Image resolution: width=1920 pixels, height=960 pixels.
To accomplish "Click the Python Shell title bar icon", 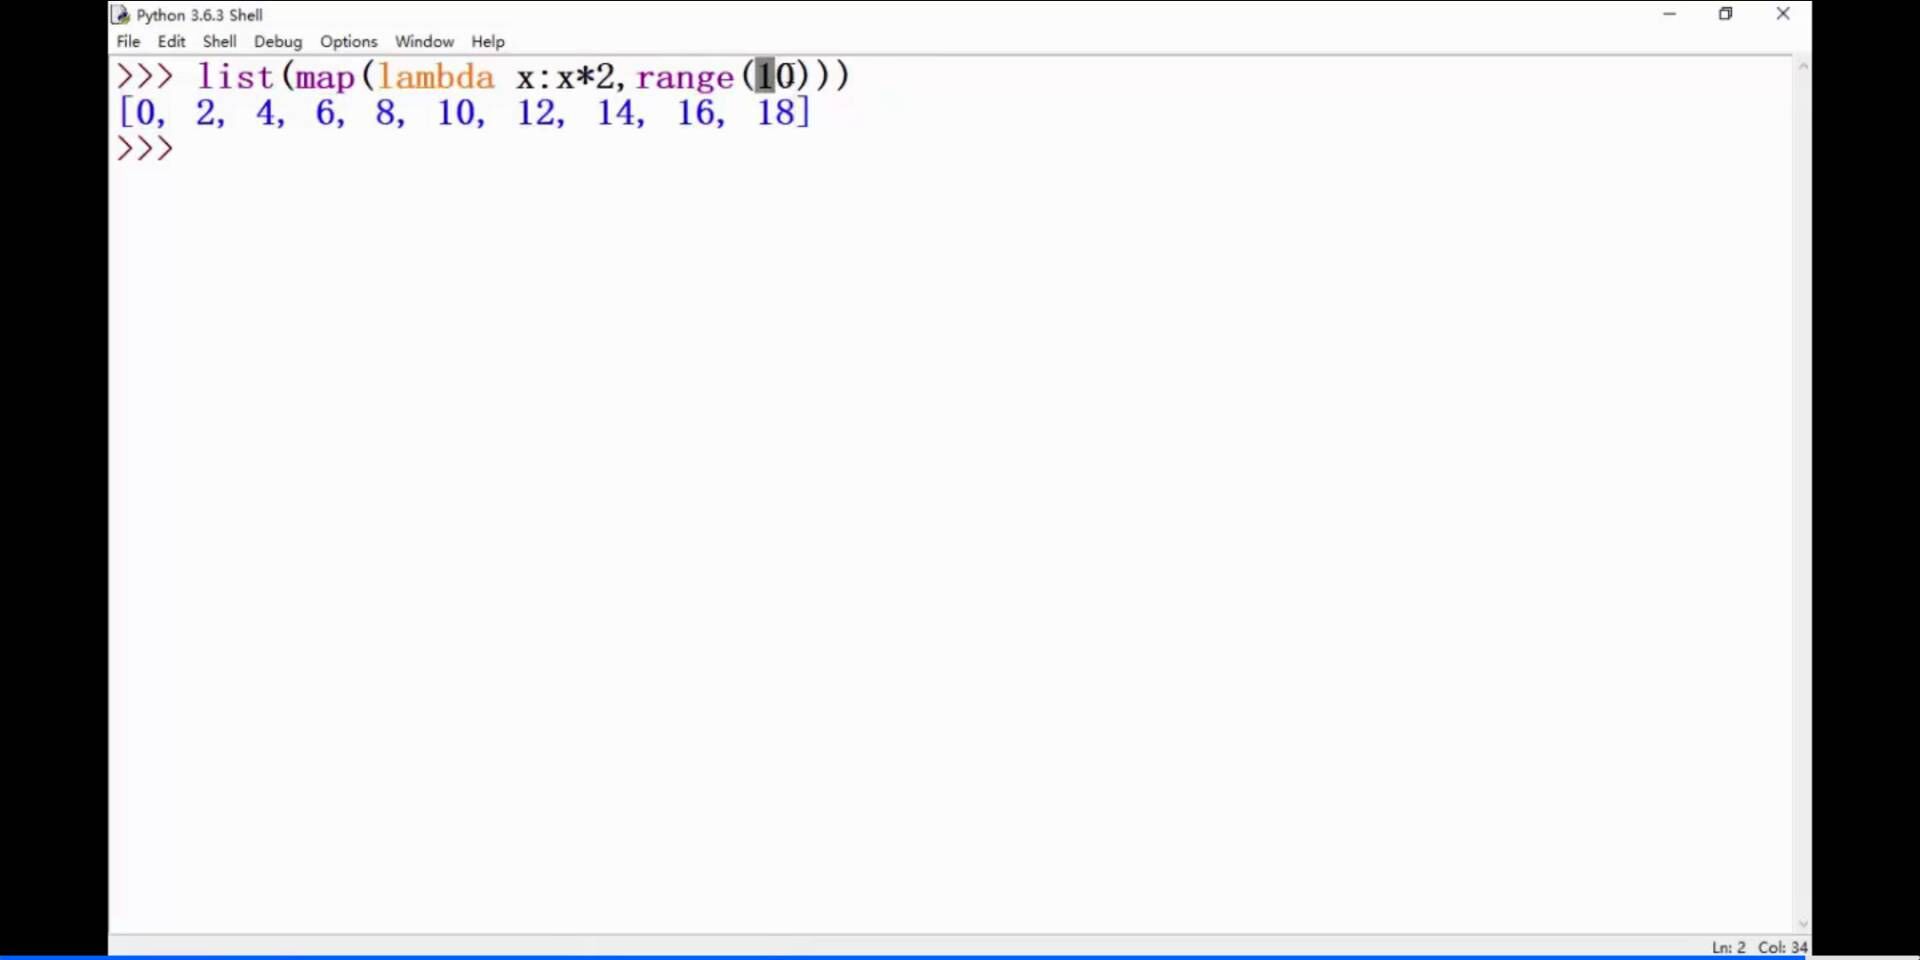I will pos(121,14).
